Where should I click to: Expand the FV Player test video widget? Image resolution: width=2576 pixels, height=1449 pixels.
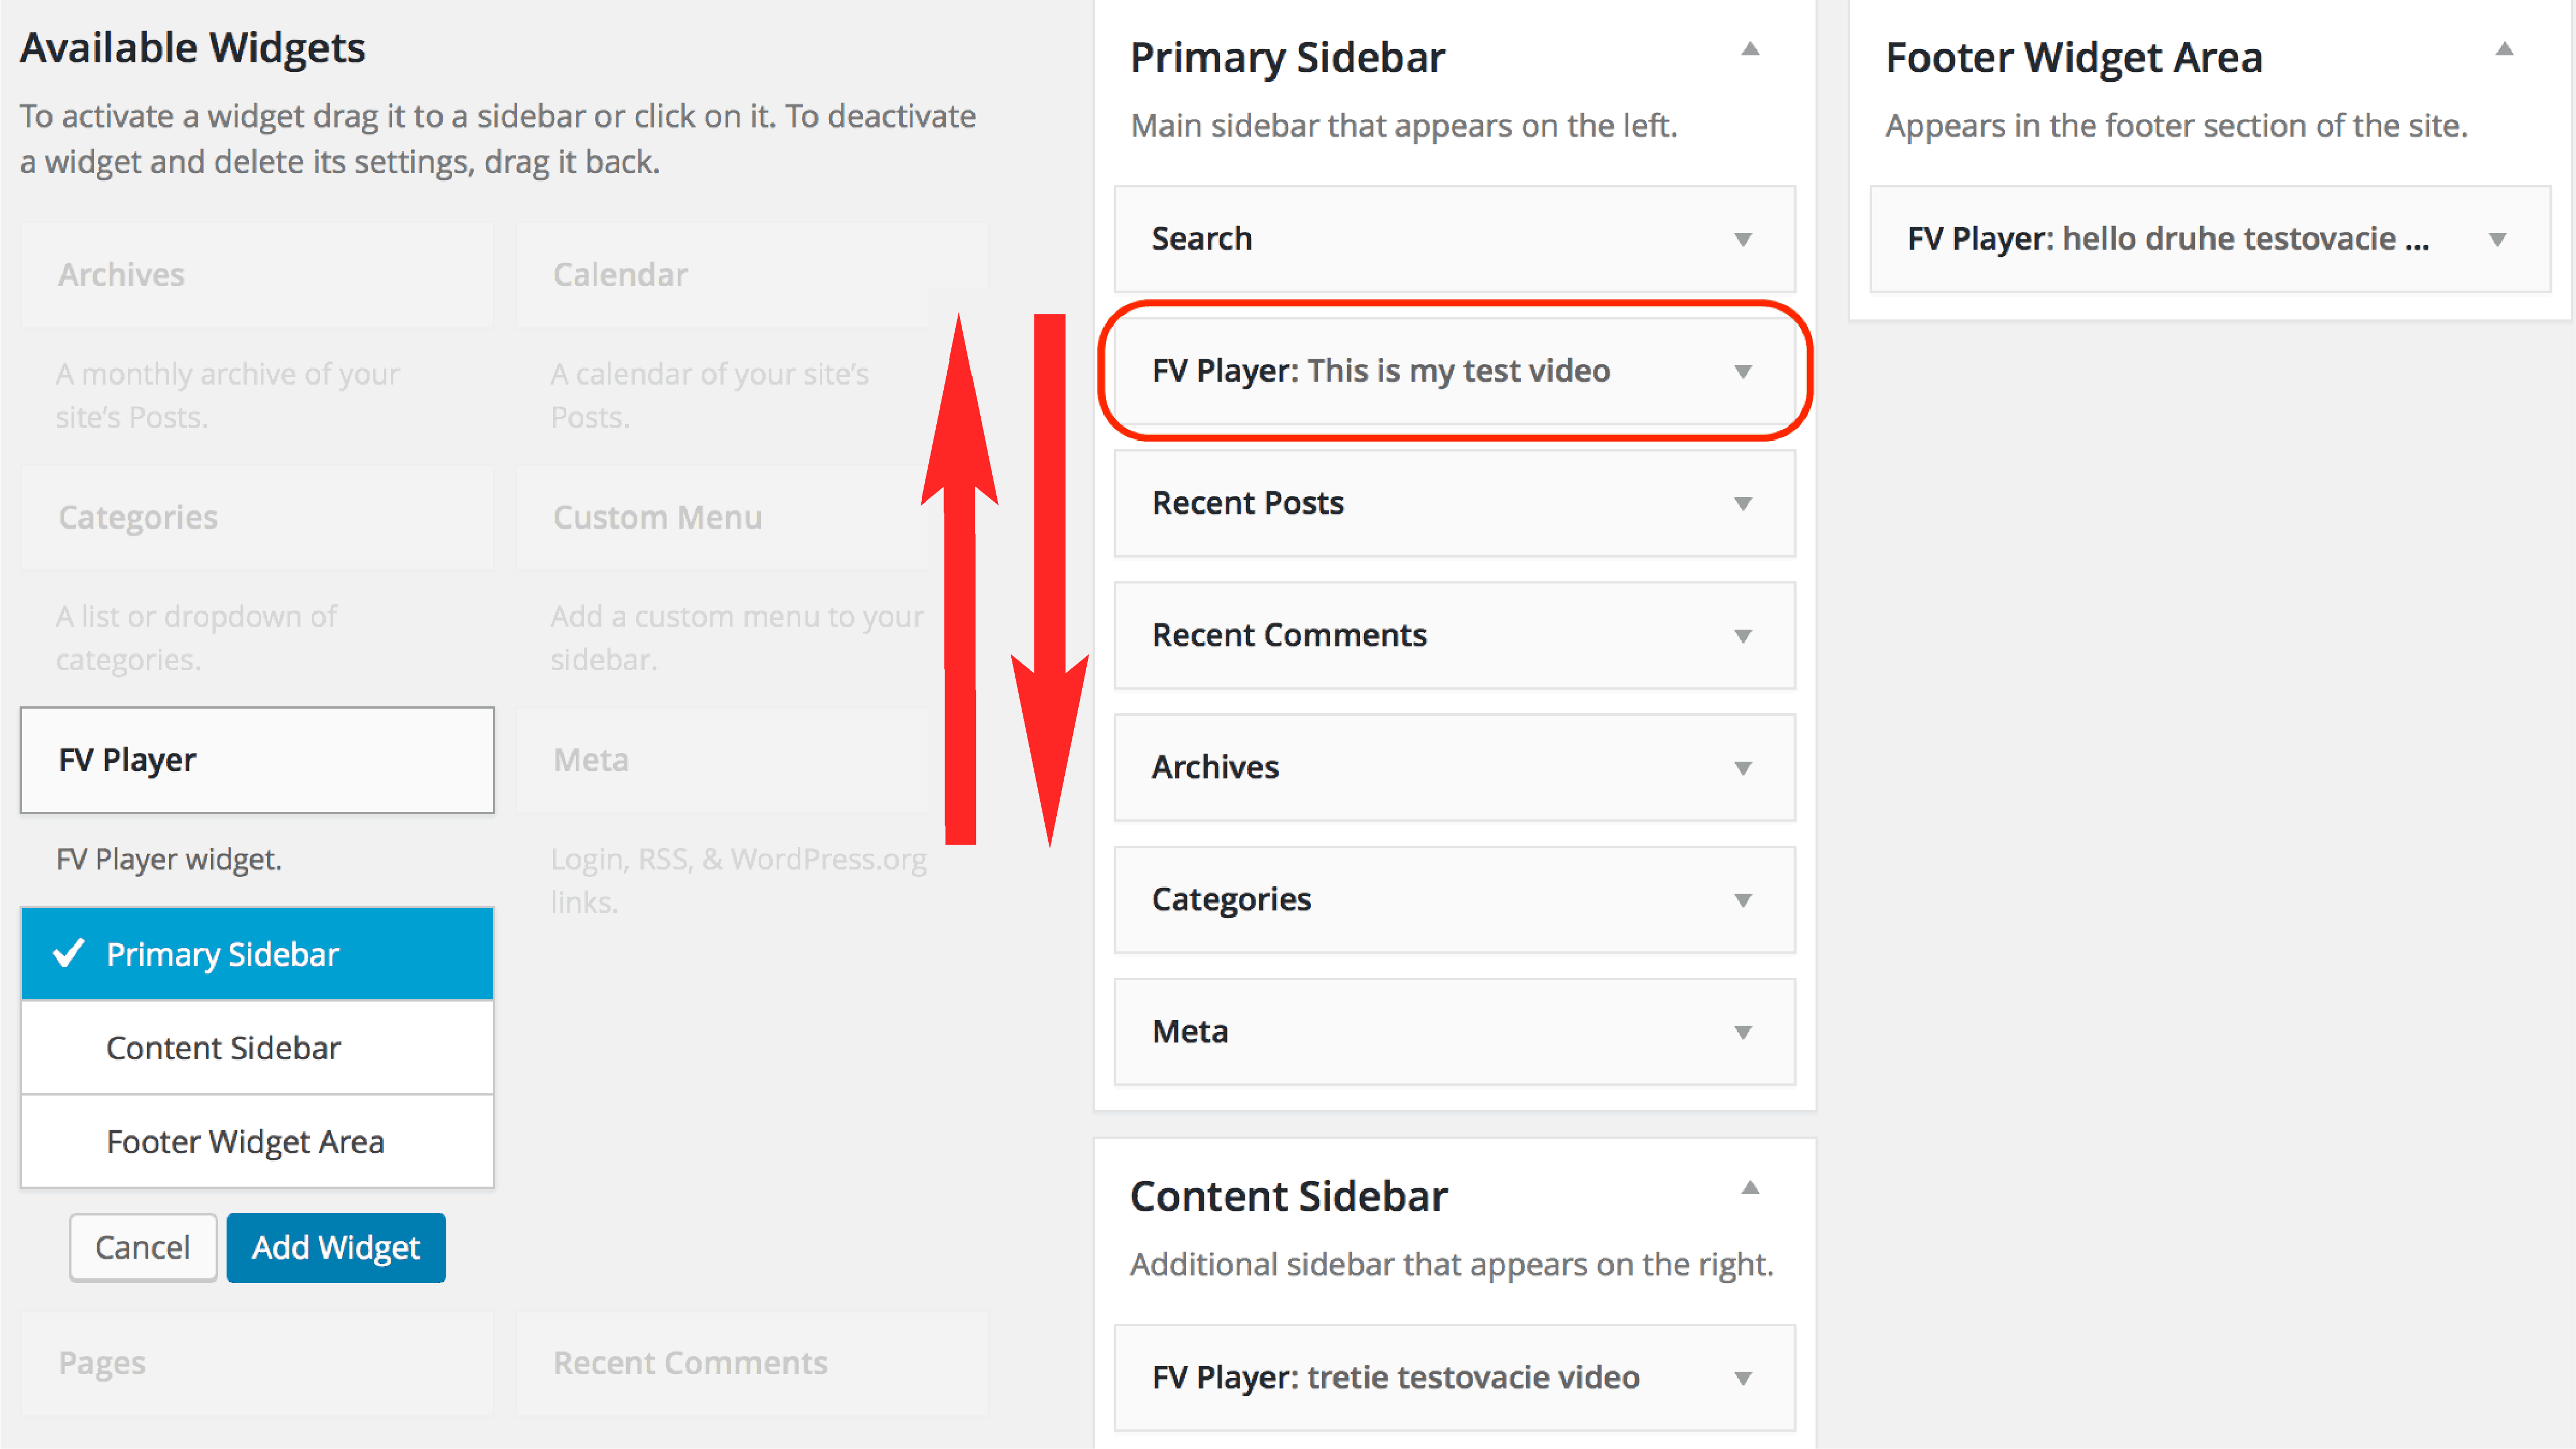click(x=1742, y=371)
